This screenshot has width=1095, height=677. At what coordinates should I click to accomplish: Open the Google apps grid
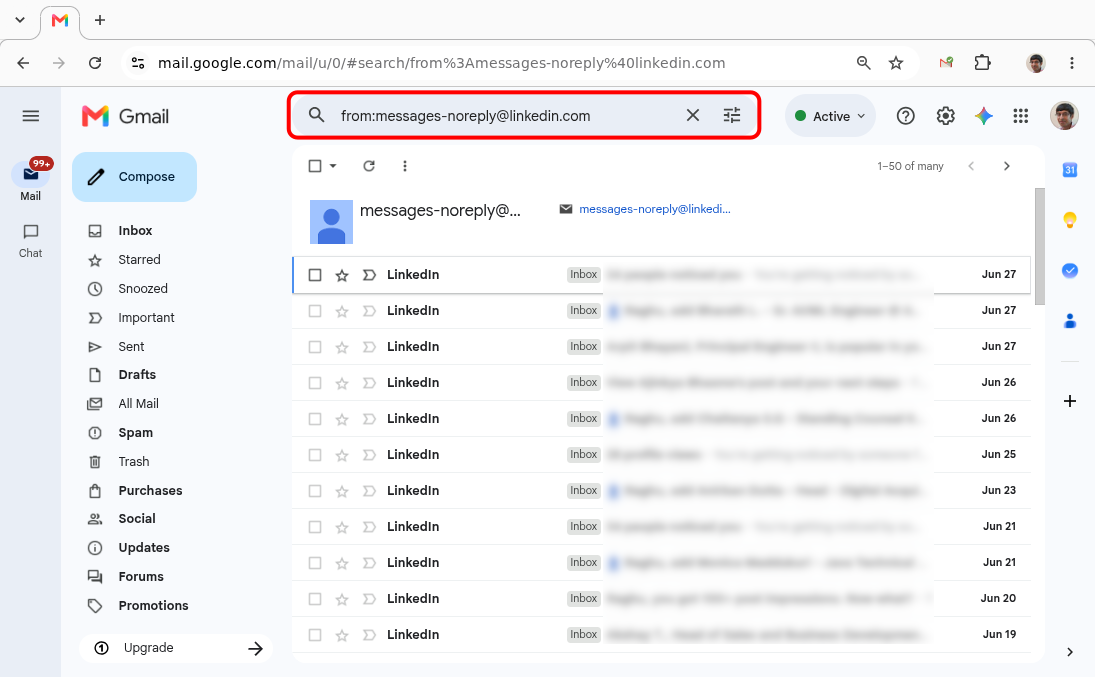tap(1020, 116)
